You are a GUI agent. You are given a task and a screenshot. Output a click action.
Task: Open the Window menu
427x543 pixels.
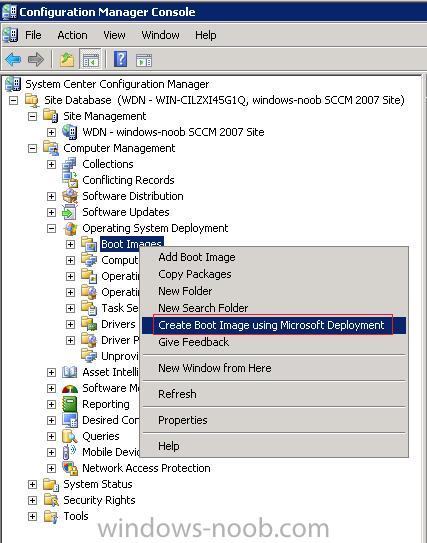(x=160, y=35)
